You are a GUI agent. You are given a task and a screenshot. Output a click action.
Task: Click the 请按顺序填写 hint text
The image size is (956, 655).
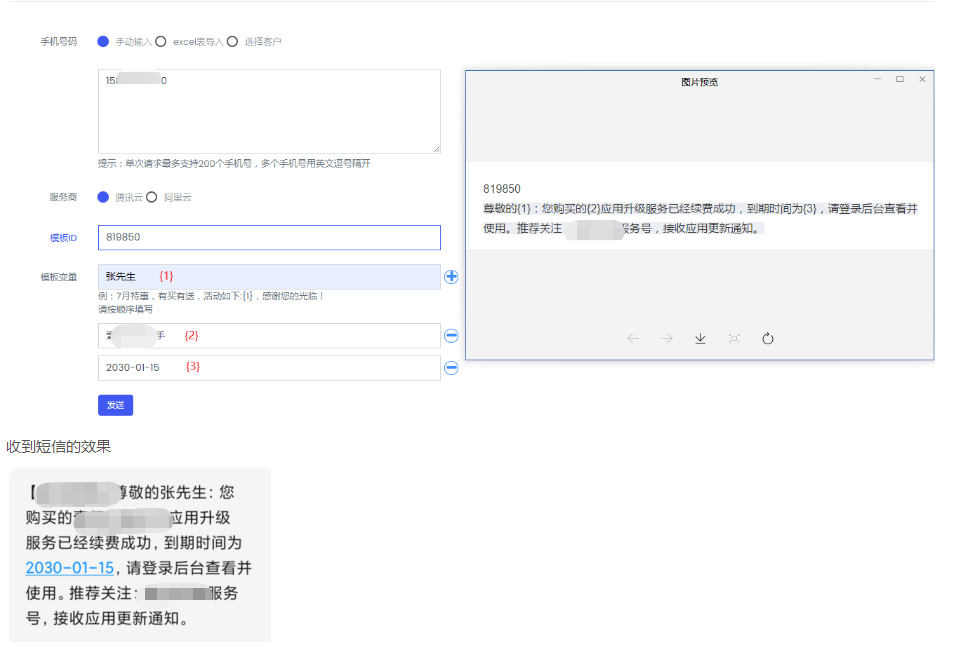point(126,309)
